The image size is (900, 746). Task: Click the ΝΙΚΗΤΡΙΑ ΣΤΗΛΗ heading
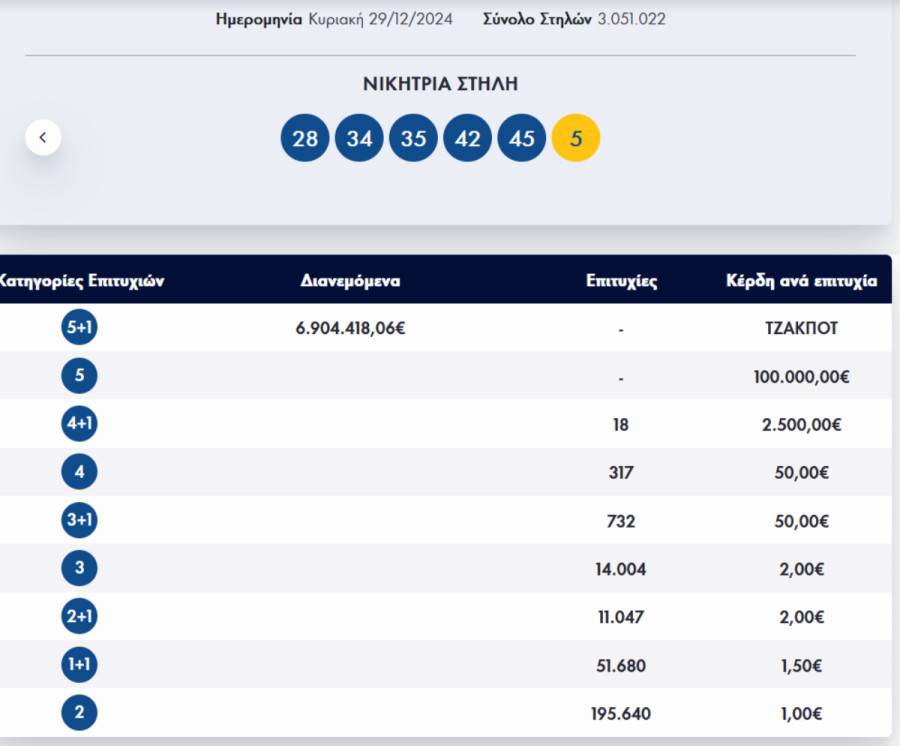(x=440, y=84)
